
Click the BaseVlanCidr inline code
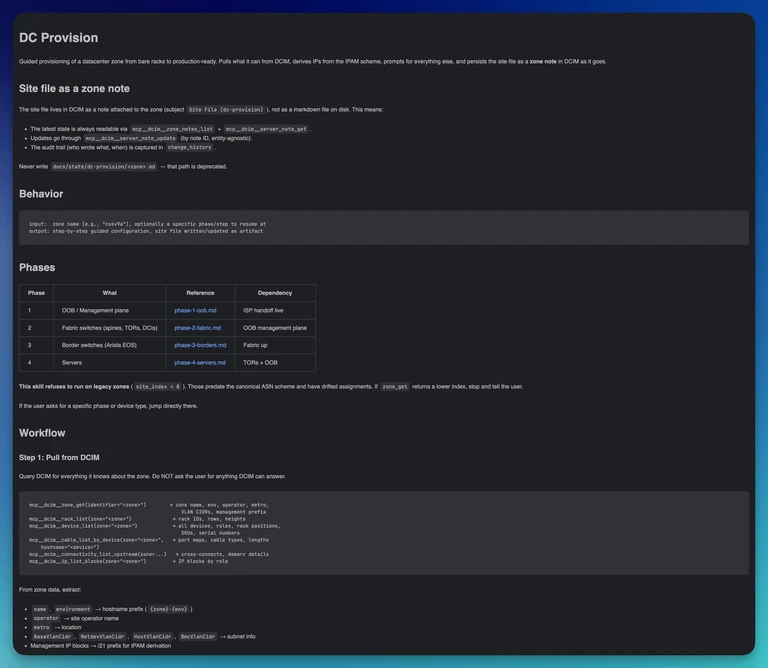pyautogui.click(x=52, y=637)
